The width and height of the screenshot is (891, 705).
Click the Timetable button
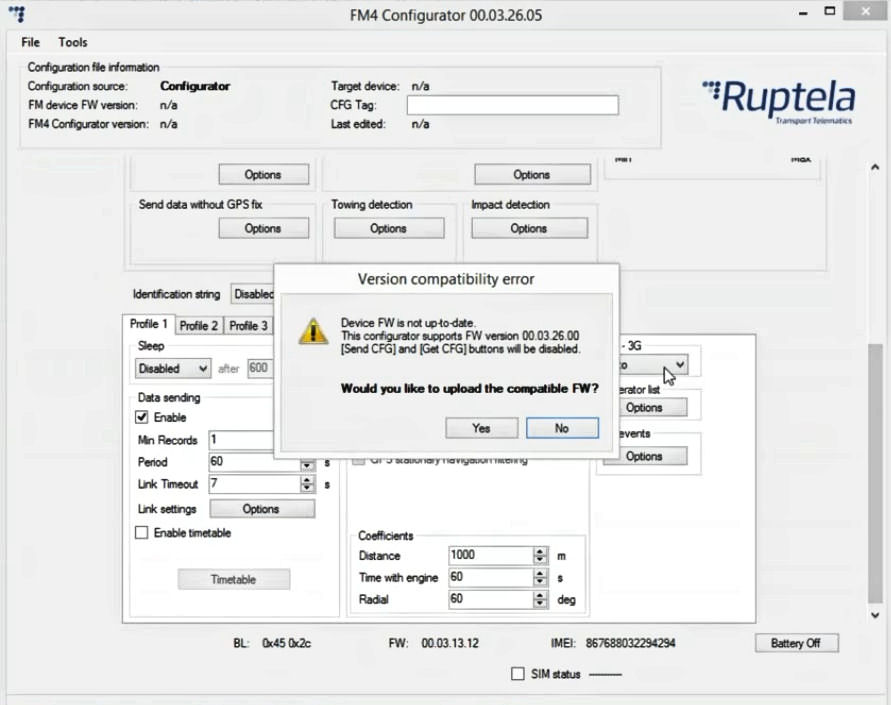click(233, 578)
